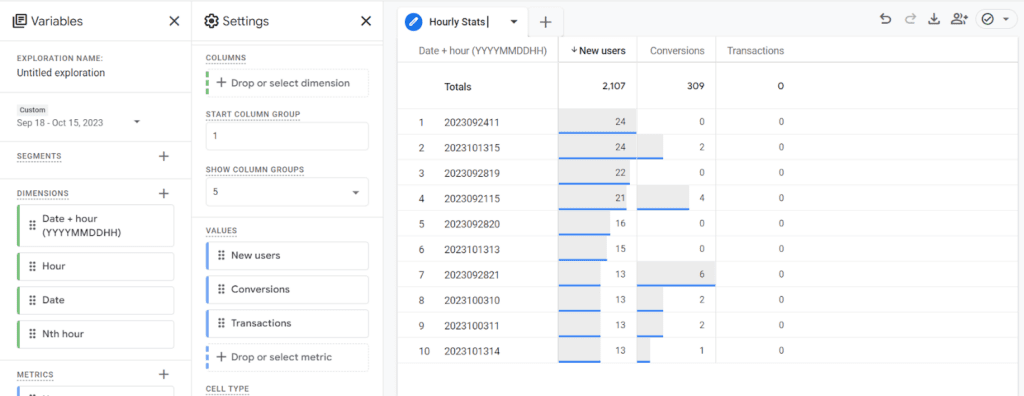This screenshot has height=396, width=1024.
Task: Add a new metric with plus icon
Action: point(164,374)
